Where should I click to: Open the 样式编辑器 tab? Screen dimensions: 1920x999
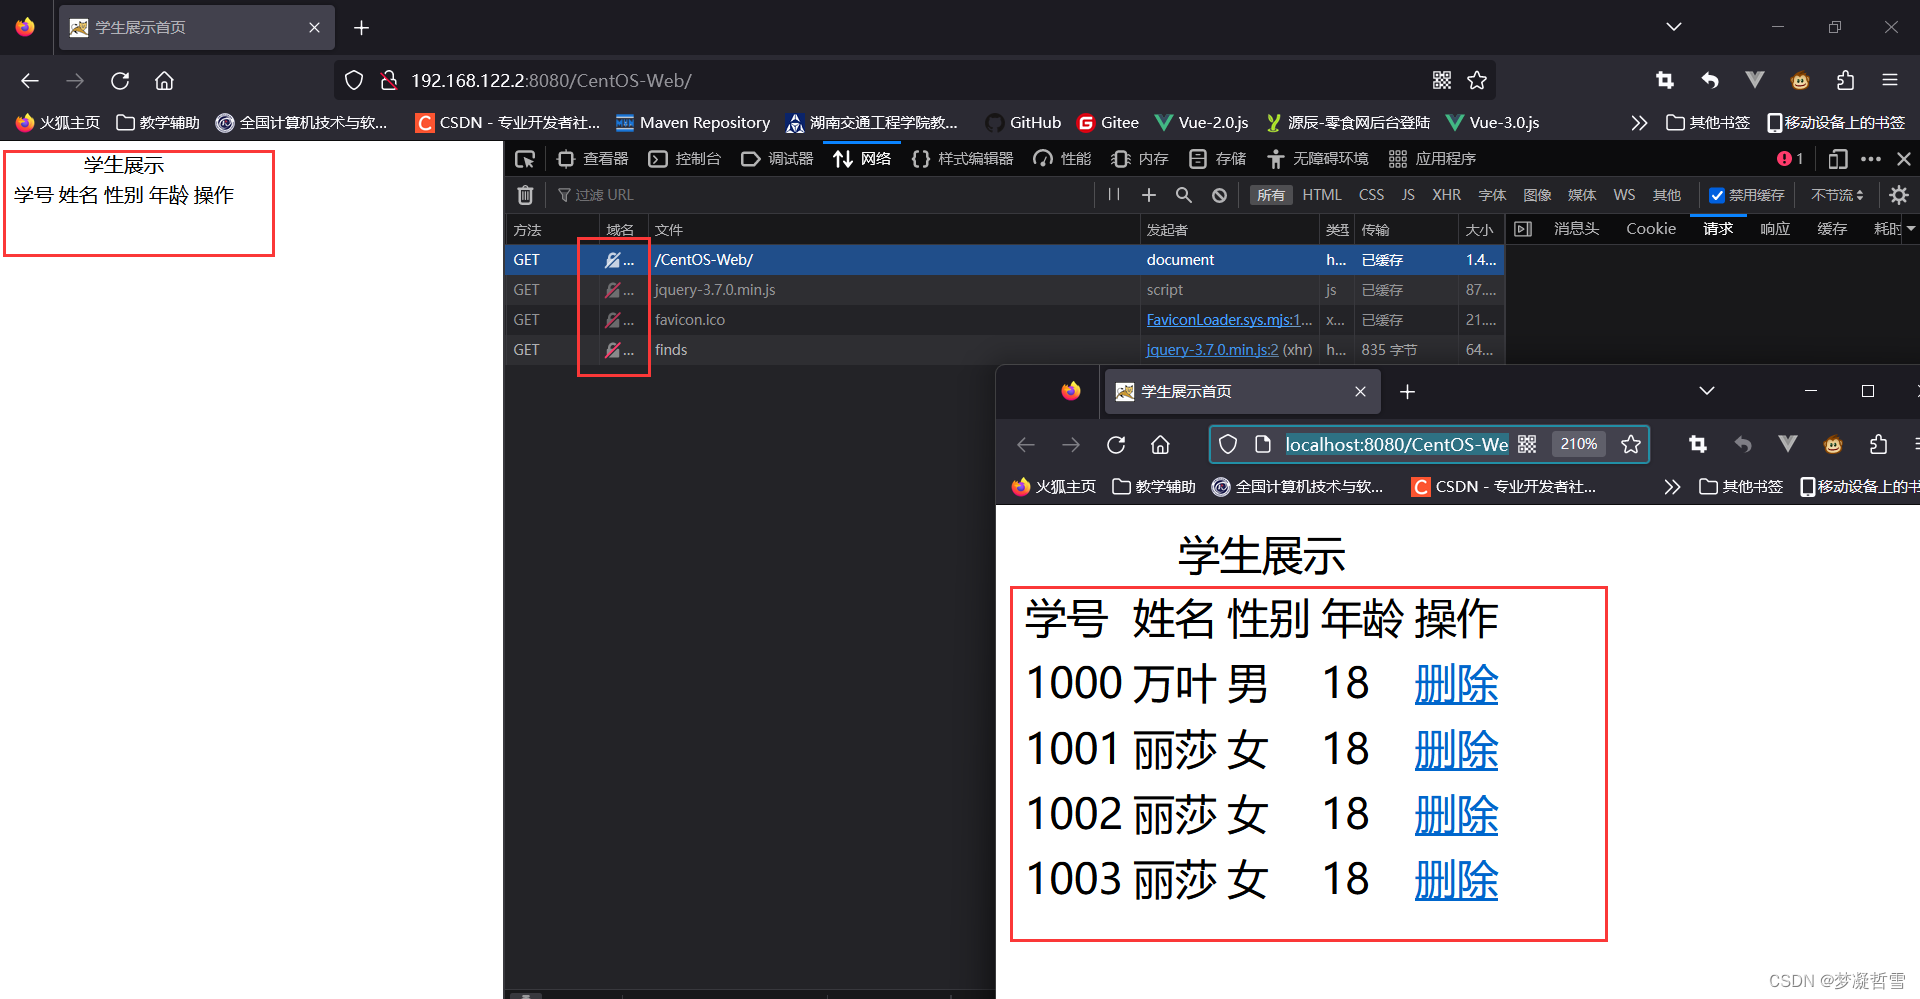coord(962,159)
